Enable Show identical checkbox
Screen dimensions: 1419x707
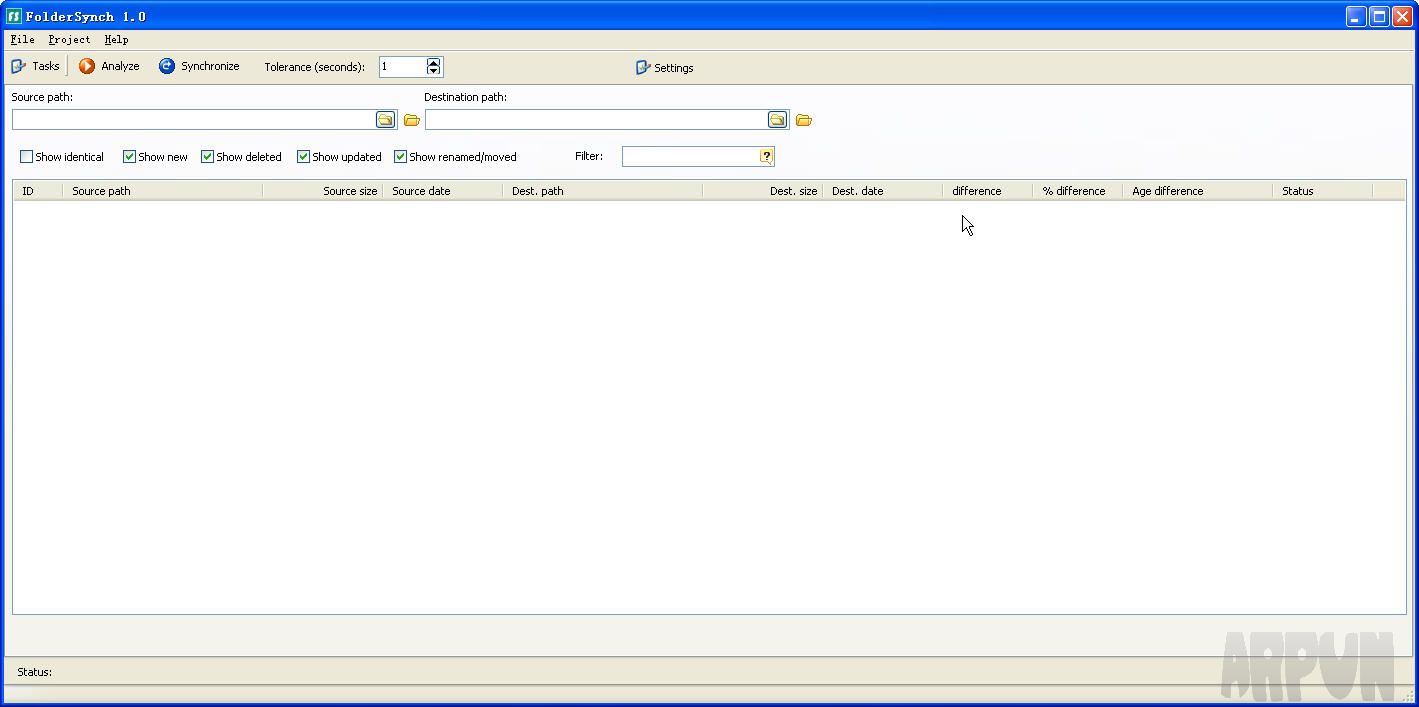tap(27, 157)
